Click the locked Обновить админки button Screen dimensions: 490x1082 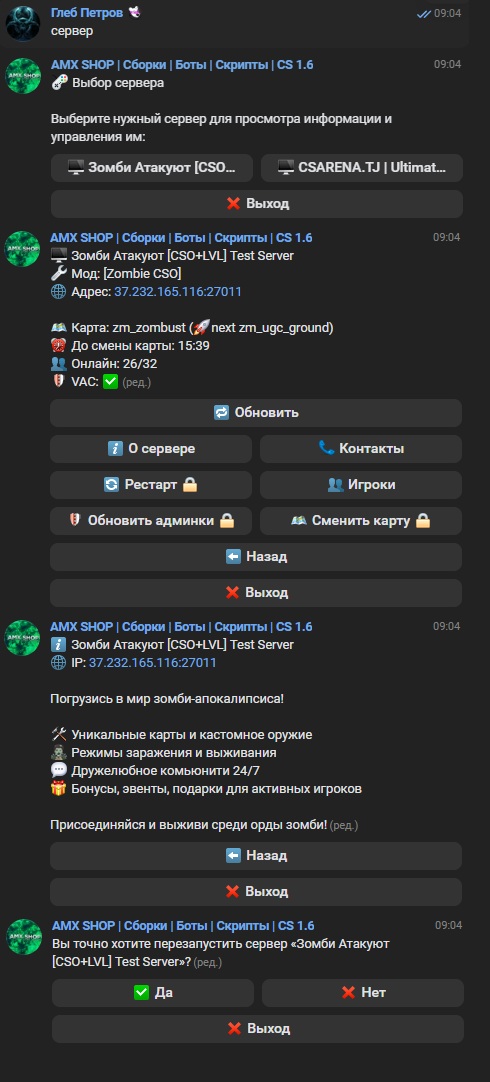[151, 521]
